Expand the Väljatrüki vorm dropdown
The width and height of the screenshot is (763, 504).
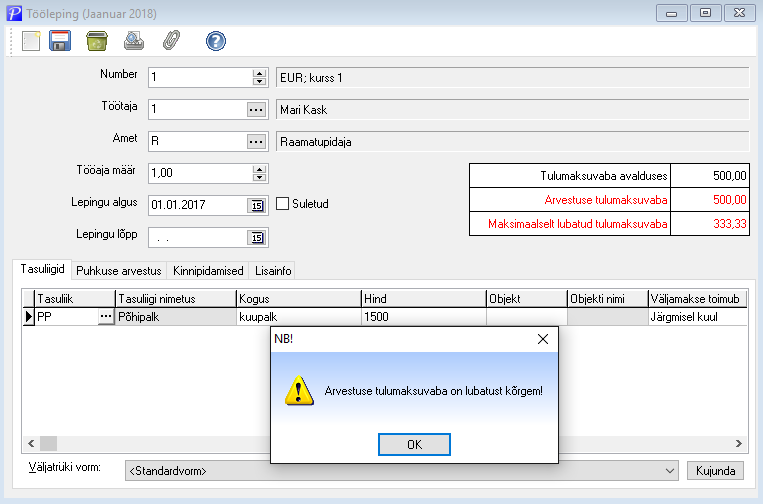click(x=670, y=471)
